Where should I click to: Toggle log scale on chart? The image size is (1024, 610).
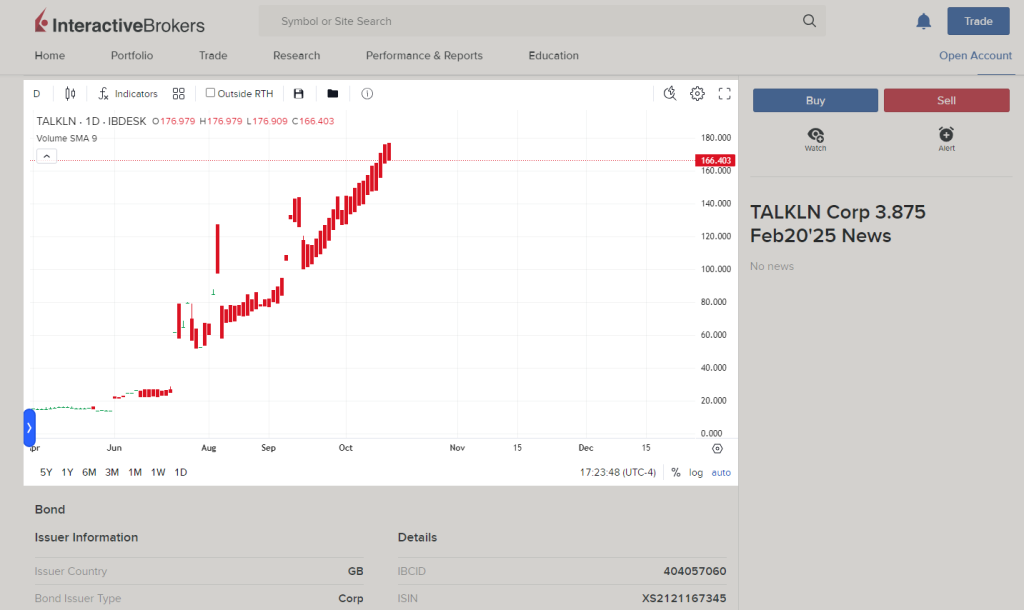tap(696, 473)
